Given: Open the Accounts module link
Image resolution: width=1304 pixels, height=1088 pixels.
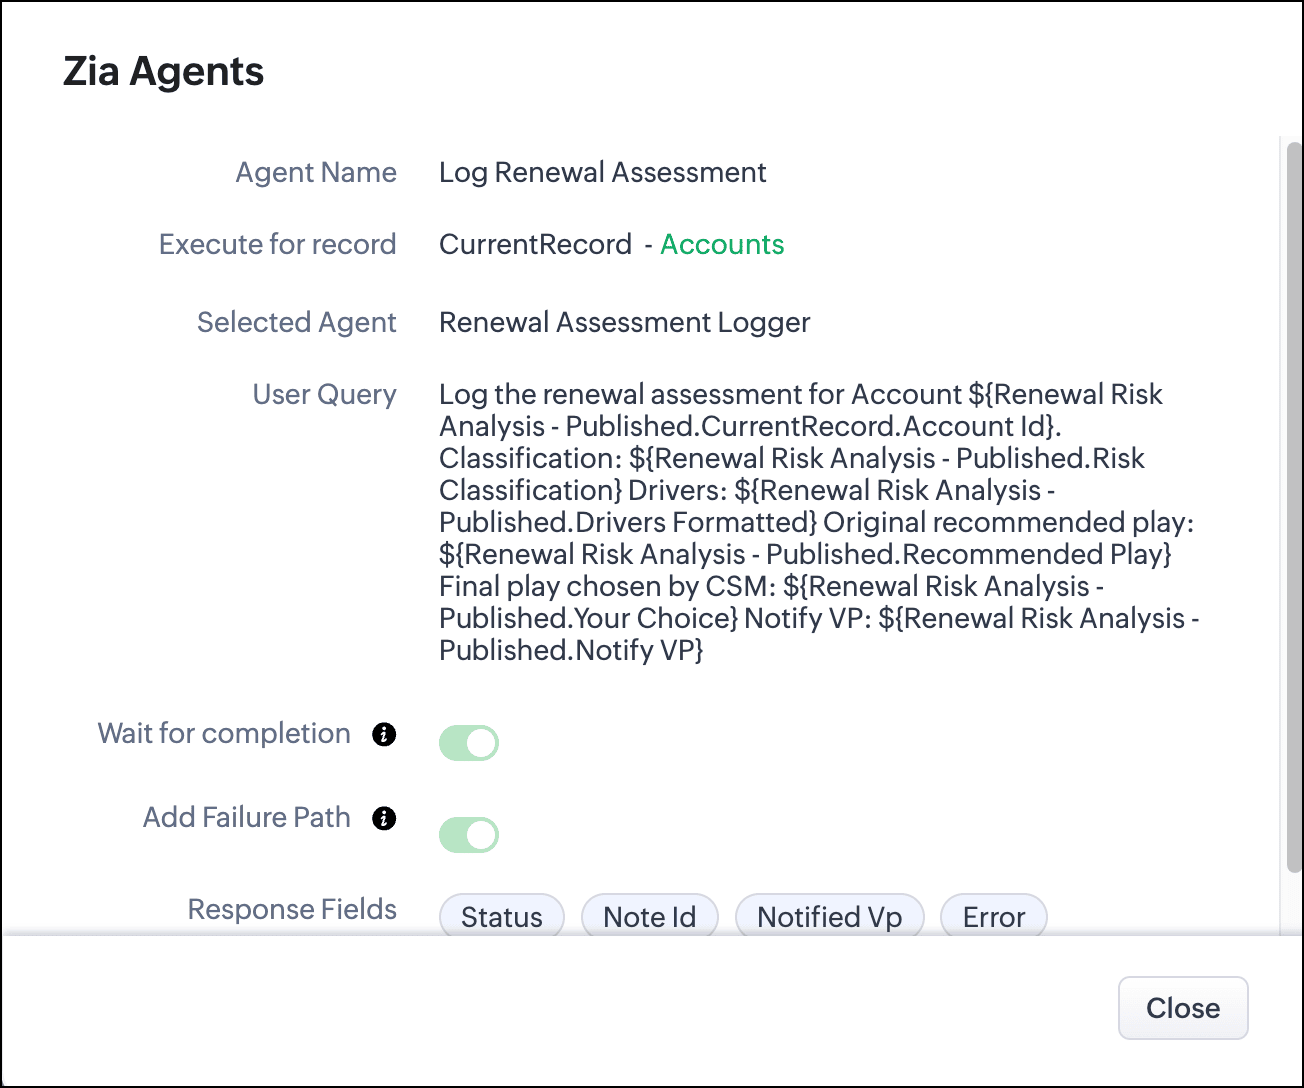Looking at the screenshot, I should point(722,244).
